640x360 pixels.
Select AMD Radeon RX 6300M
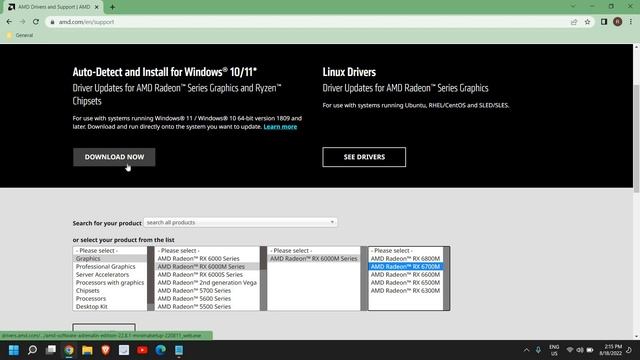pos(405,291)
